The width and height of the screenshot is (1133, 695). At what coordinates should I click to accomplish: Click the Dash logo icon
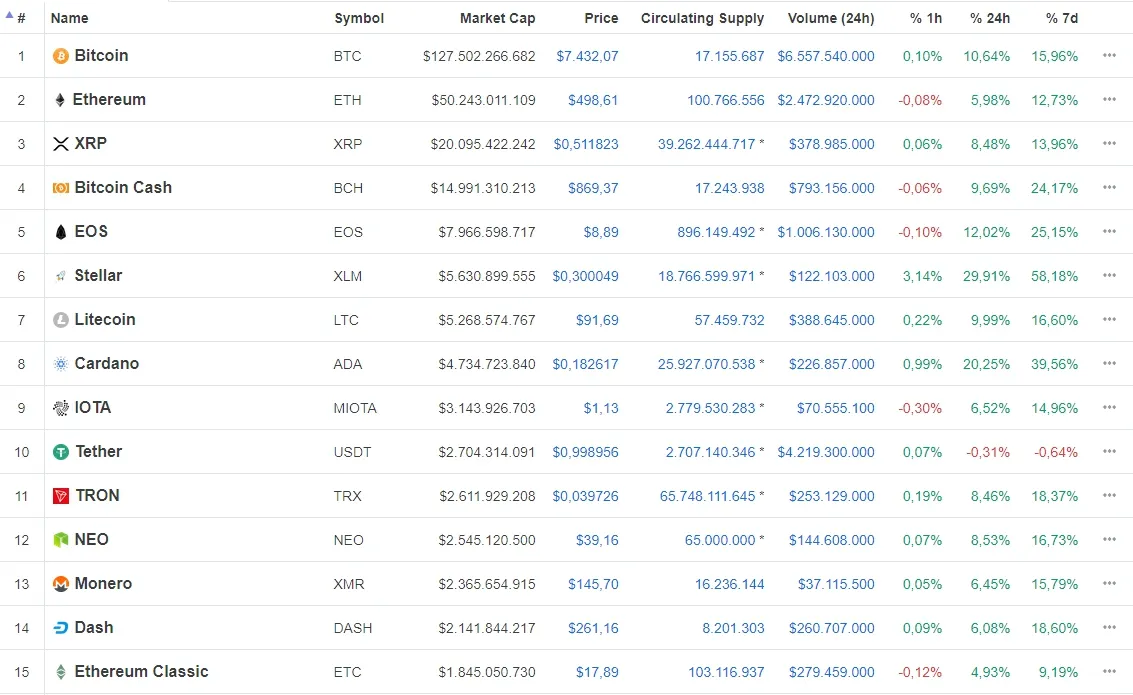(61, 628)
